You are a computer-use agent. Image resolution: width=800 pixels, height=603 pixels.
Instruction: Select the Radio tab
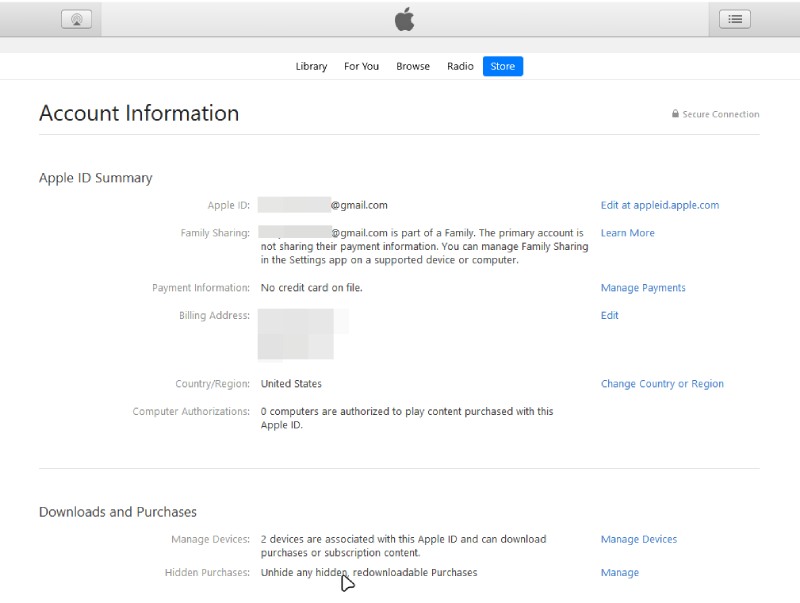[x=460, y=66]
